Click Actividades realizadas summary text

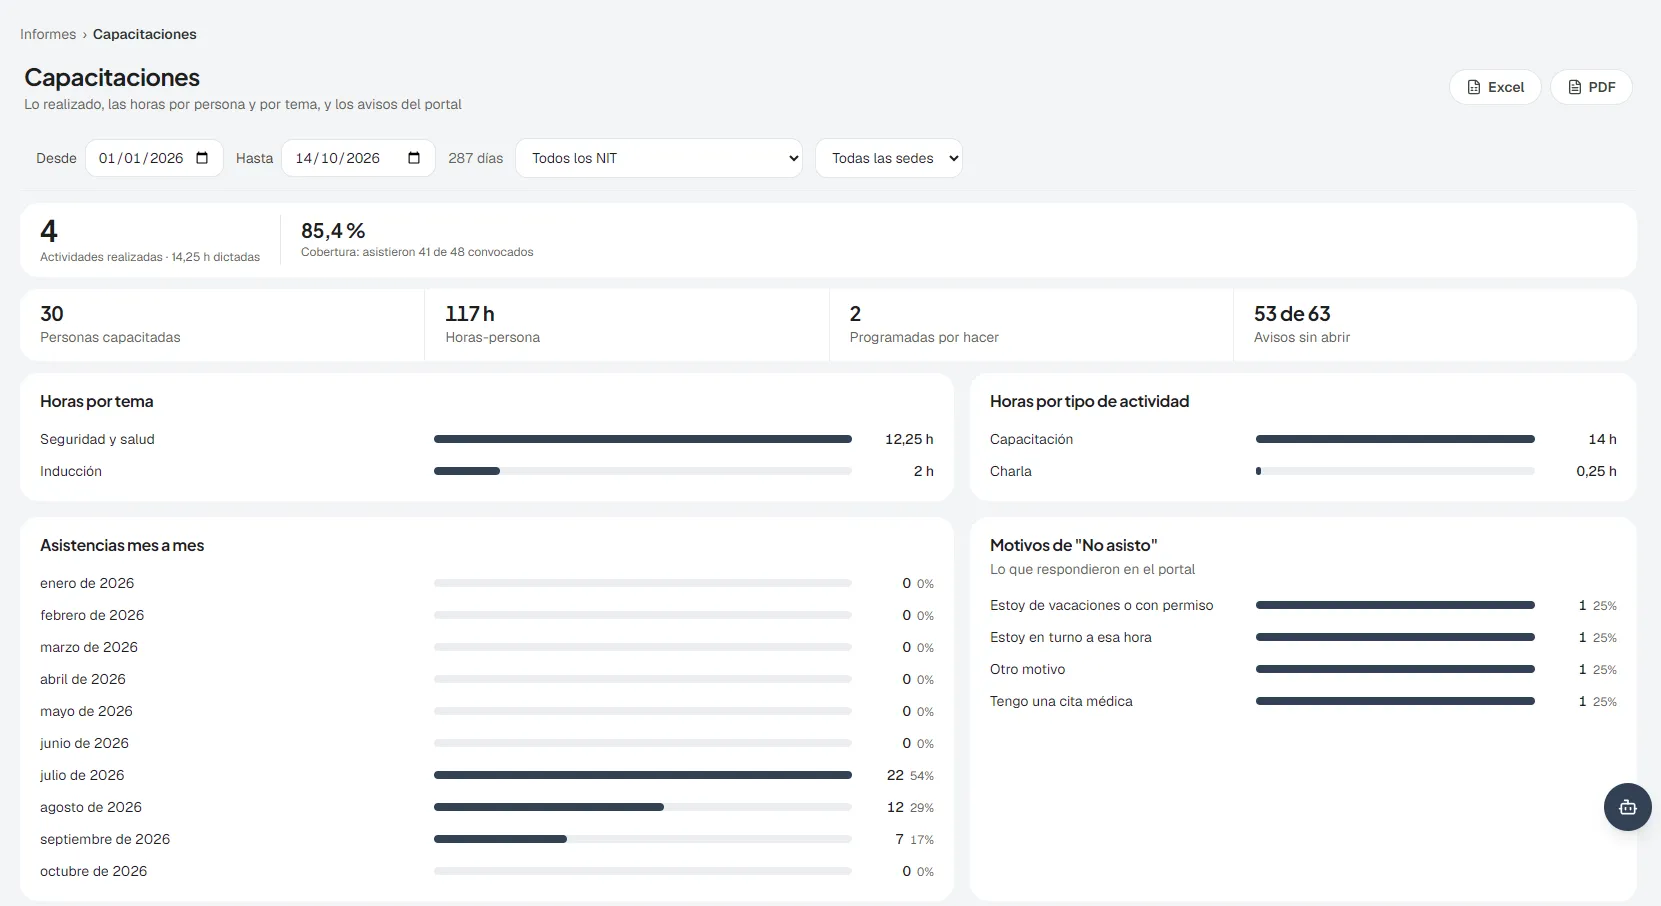[150, 257]
